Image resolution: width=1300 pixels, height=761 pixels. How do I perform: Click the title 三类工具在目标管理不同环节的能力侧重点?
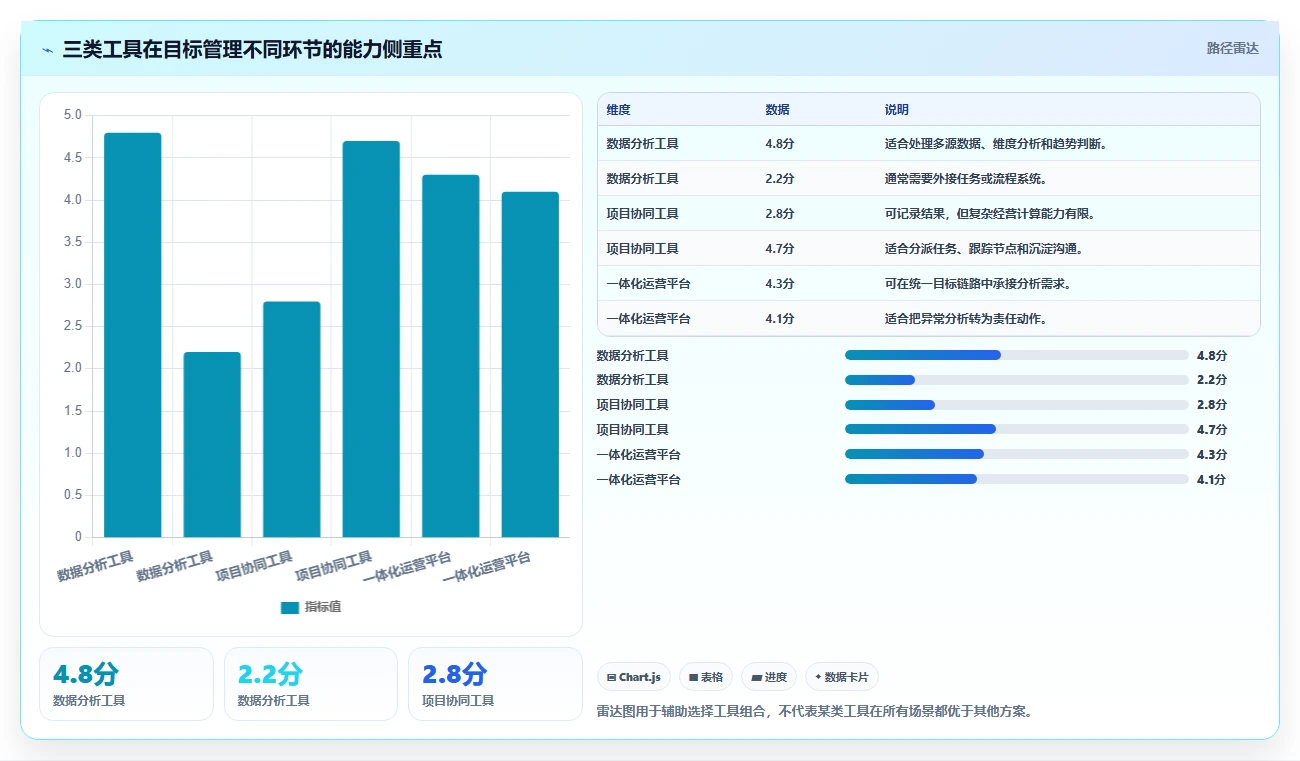[252, 50]
